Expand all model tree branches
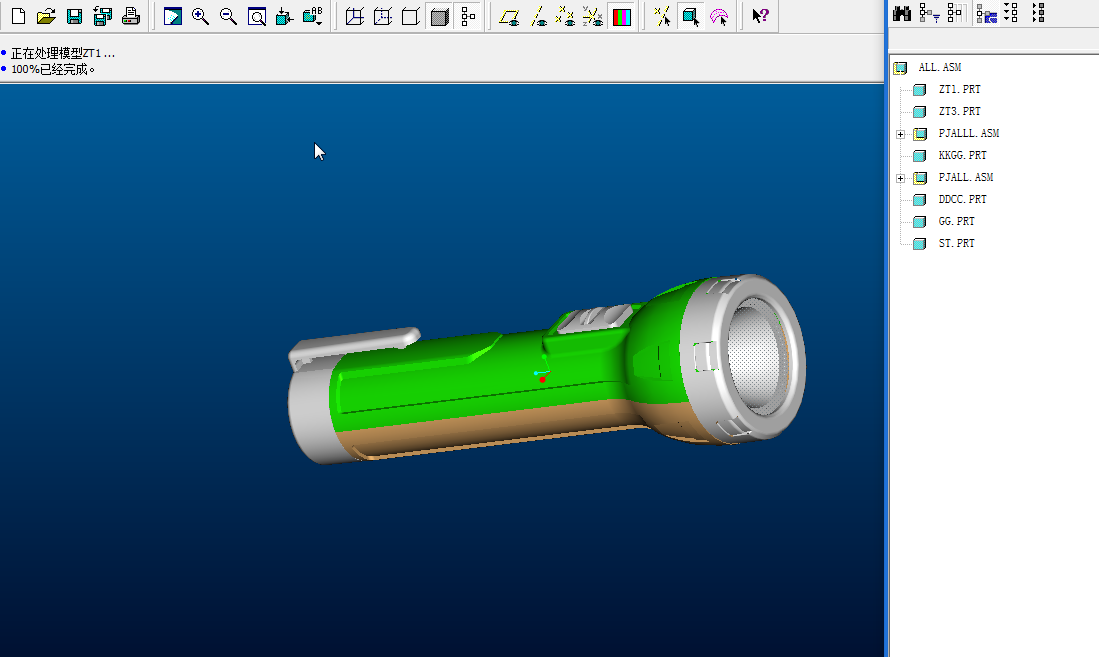Screen dimensions: 1099x657 click(1011, 13)
